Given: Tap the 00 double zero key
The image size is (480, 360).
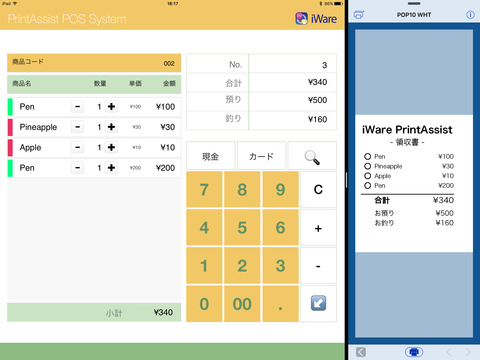Looking at the screenshot, I should tap(242, 304).
